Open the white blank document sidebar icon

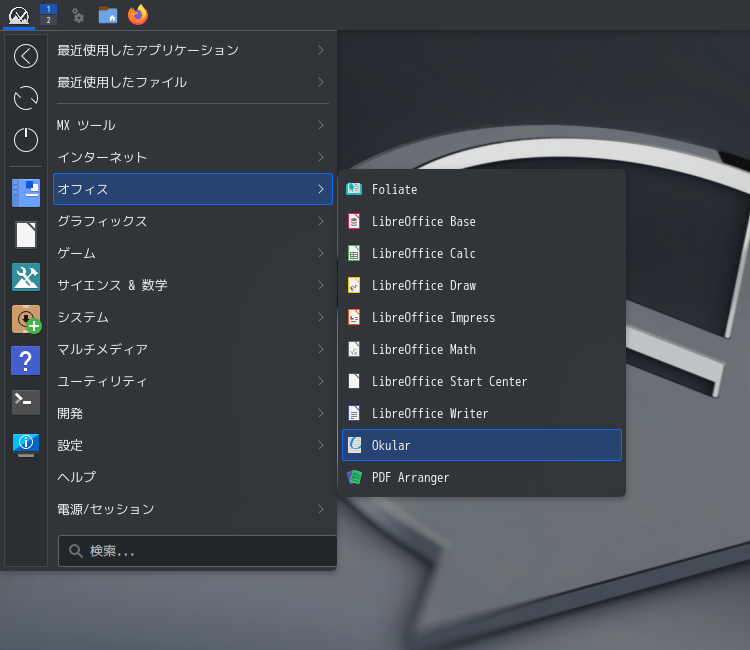coord(26,235)
